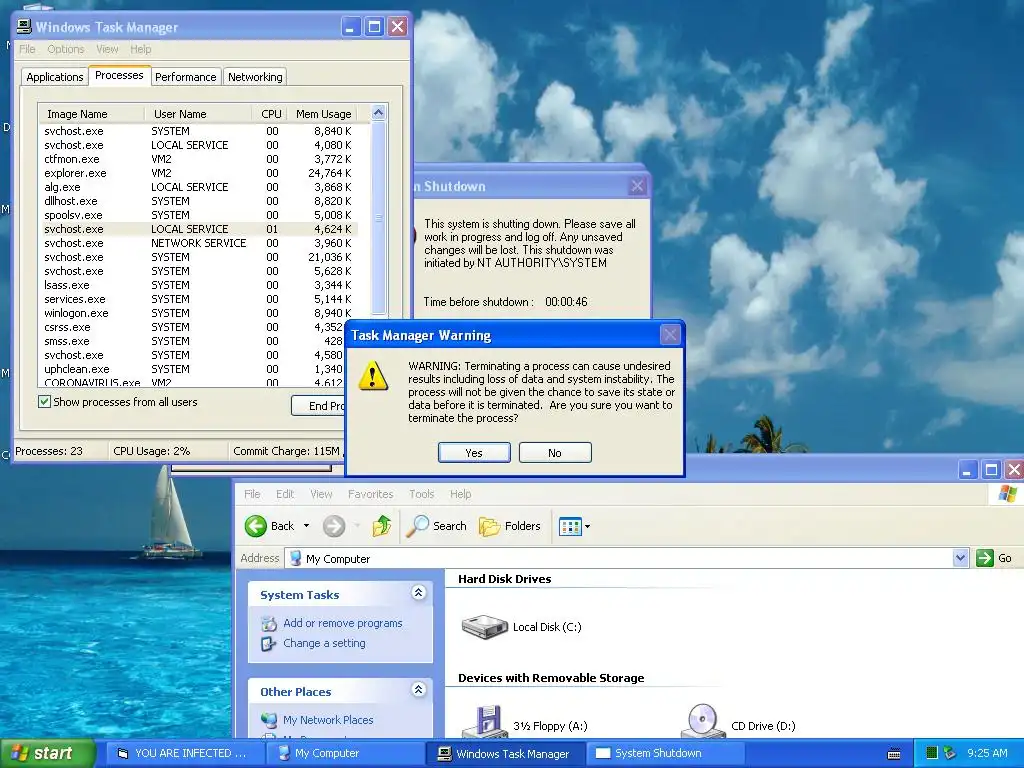The width and height of the screenshot is (1024, 768).
Task: Select the lsass.exe process row
Action: tap(199, 285)
